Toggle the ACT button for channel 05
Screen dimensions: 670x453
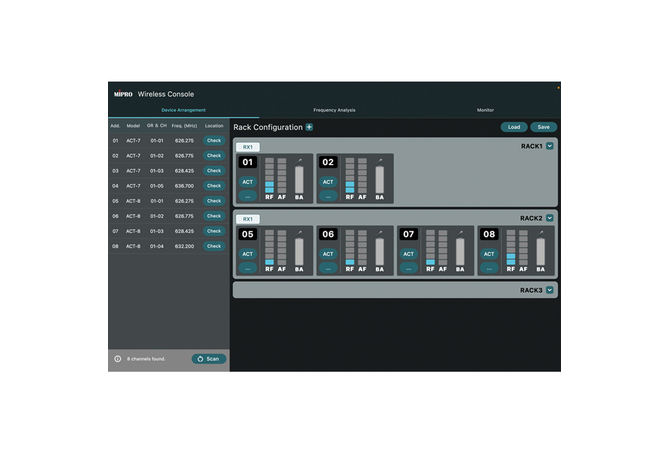pyautogui.click(x=248, y=254)
